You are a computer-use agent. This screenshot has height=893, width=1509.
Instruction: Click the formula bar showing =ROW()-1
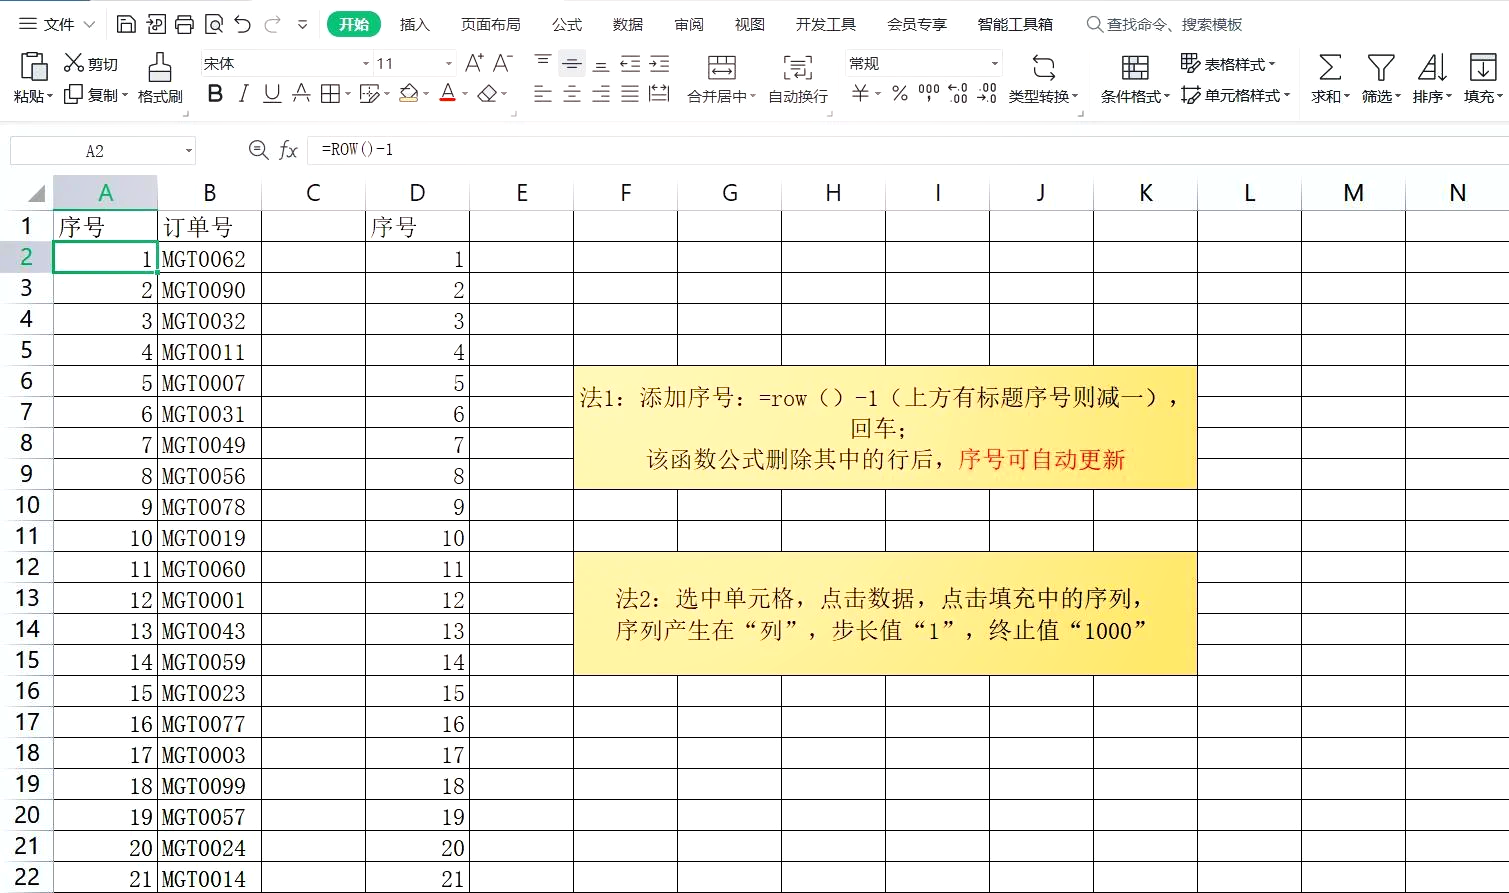click(x=908, y=150)
